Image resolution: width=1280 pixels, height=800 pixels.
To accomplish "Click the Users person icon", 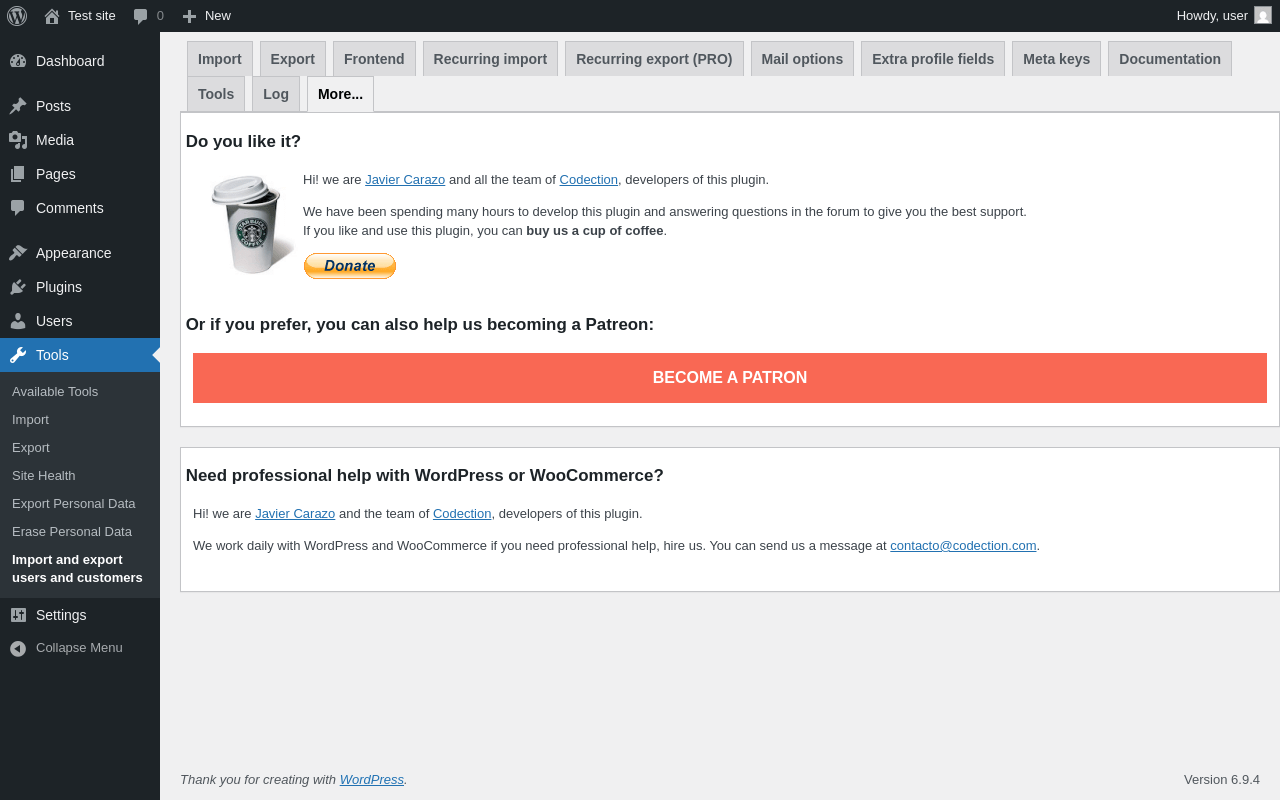I will (18, 321).
